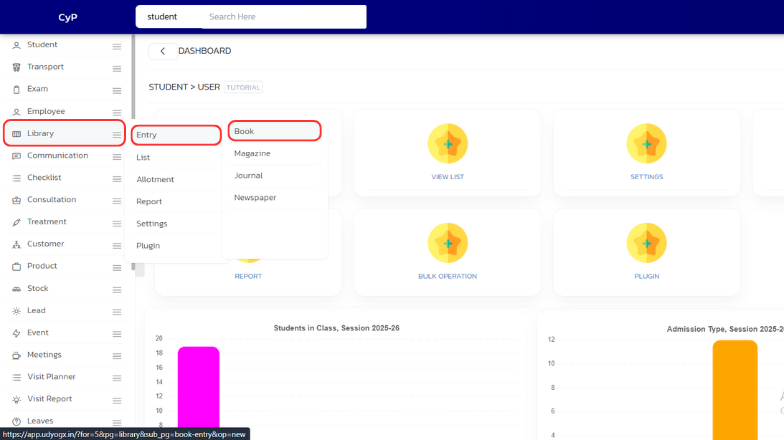Open the student search category dropdown
784x440 pixels.
(x=168, y=17)
